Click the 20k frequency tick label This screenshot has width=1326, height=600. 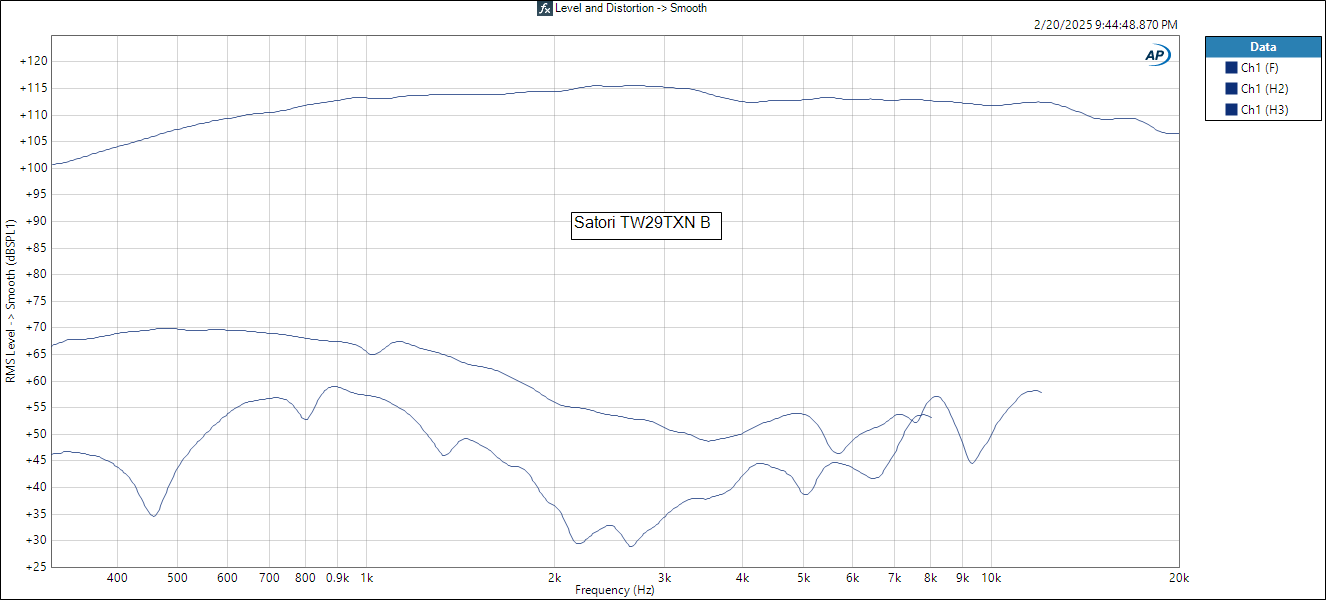pyautogui.click(x=1179, y=578)
